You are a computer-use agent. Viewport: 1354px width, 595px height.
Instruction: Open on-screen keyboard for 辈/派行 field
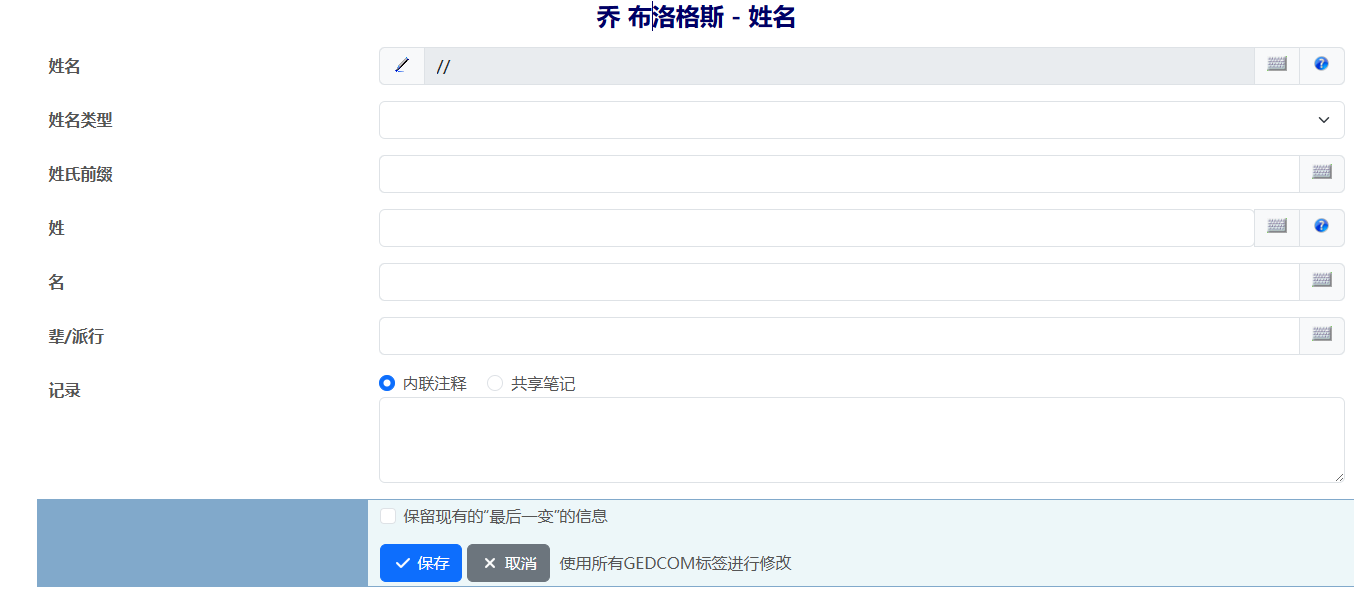[1322, 336]
